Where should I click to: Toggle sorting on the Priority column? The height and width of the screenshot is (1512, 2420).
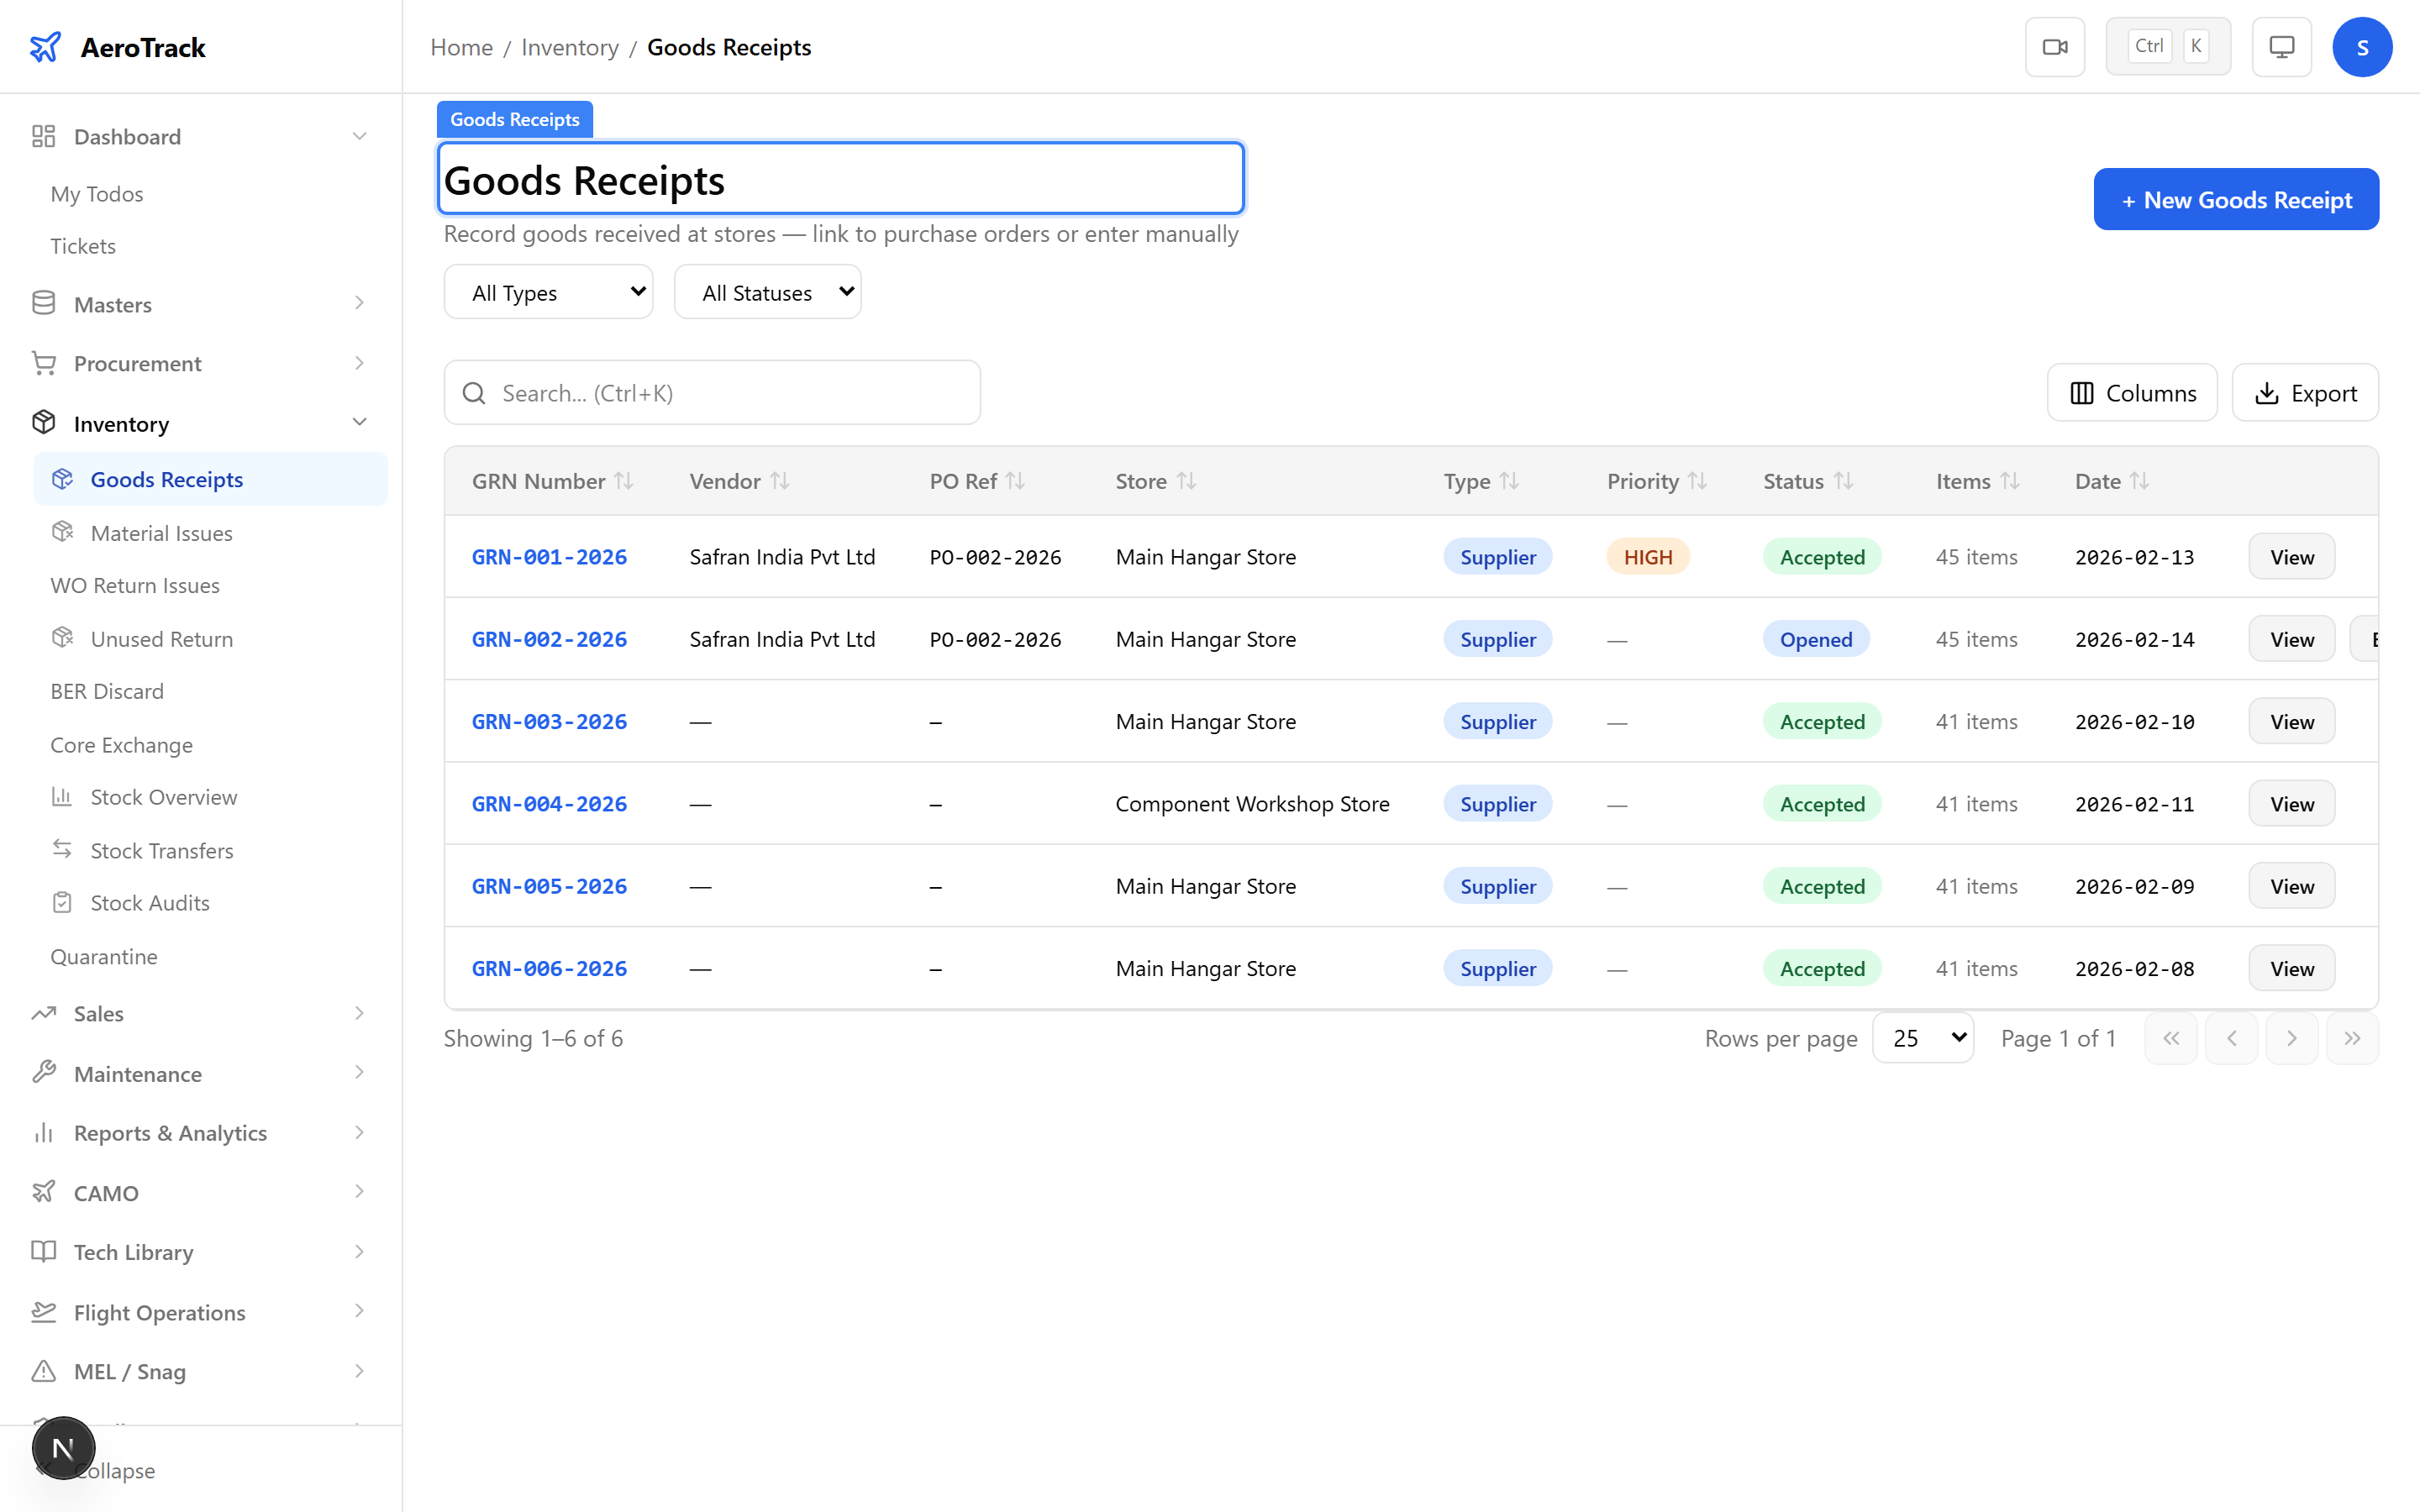[1698, 481]
